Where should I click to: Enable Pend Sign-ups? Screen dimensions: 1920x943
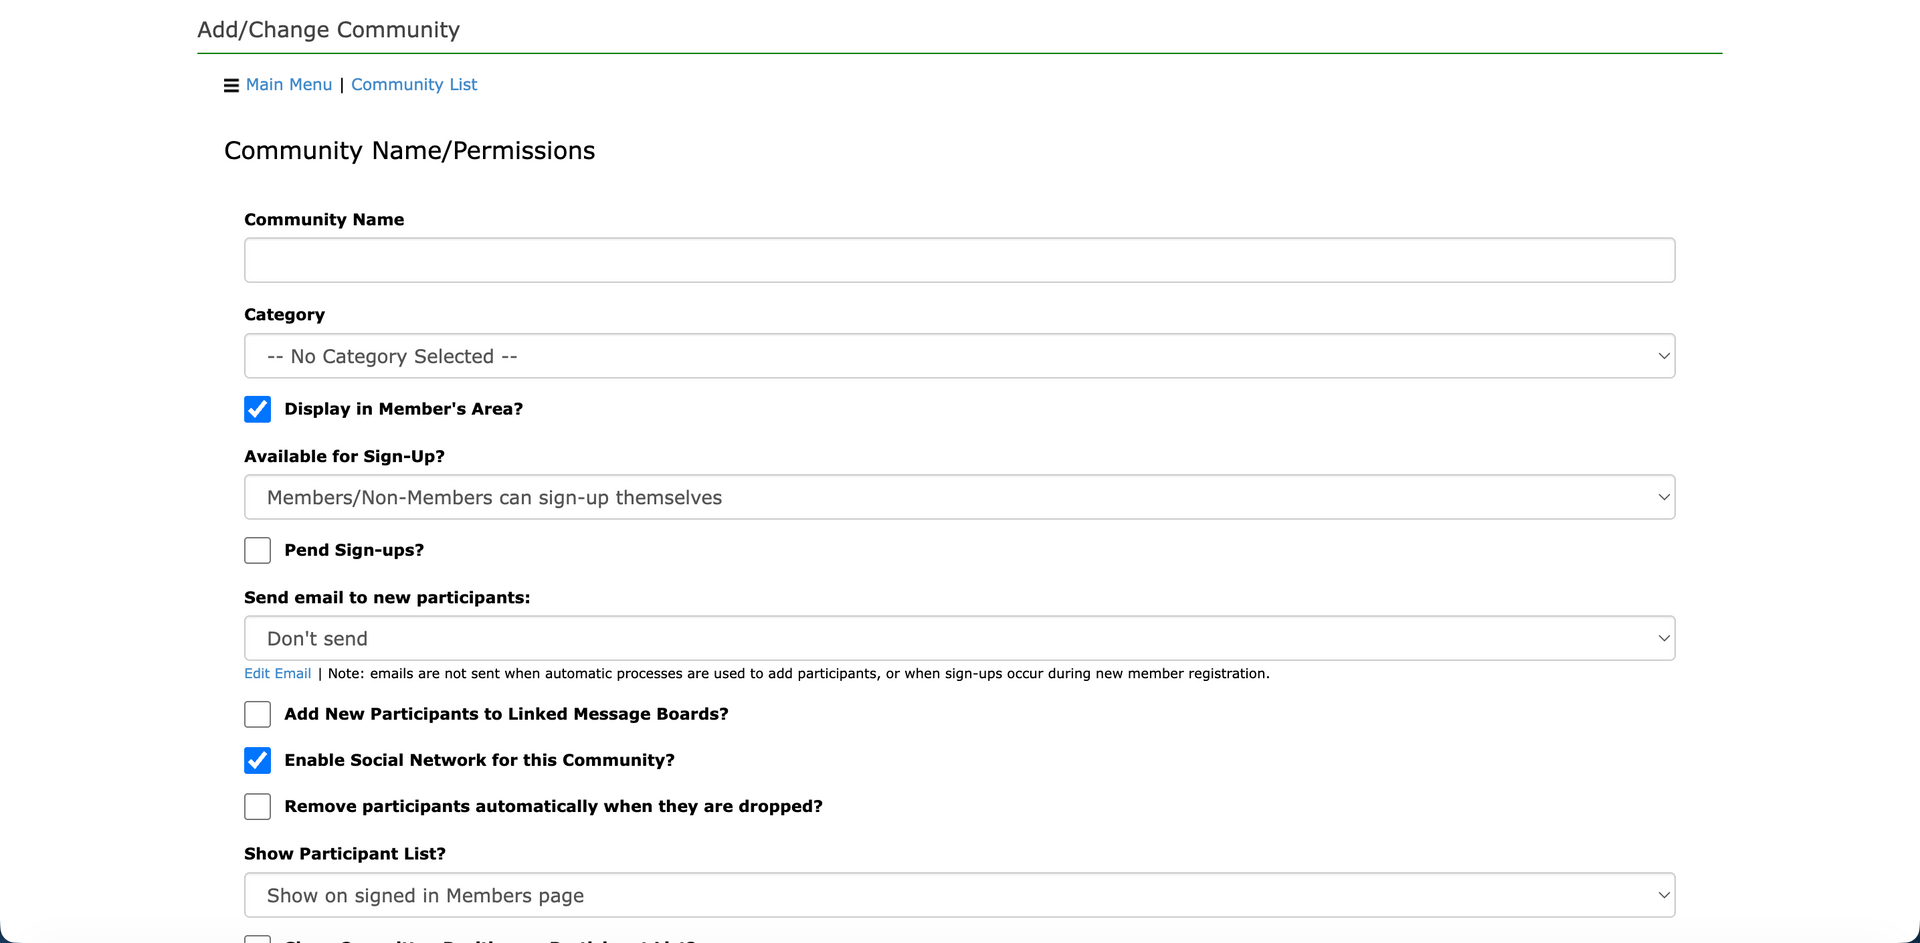(x=257, y=550)
